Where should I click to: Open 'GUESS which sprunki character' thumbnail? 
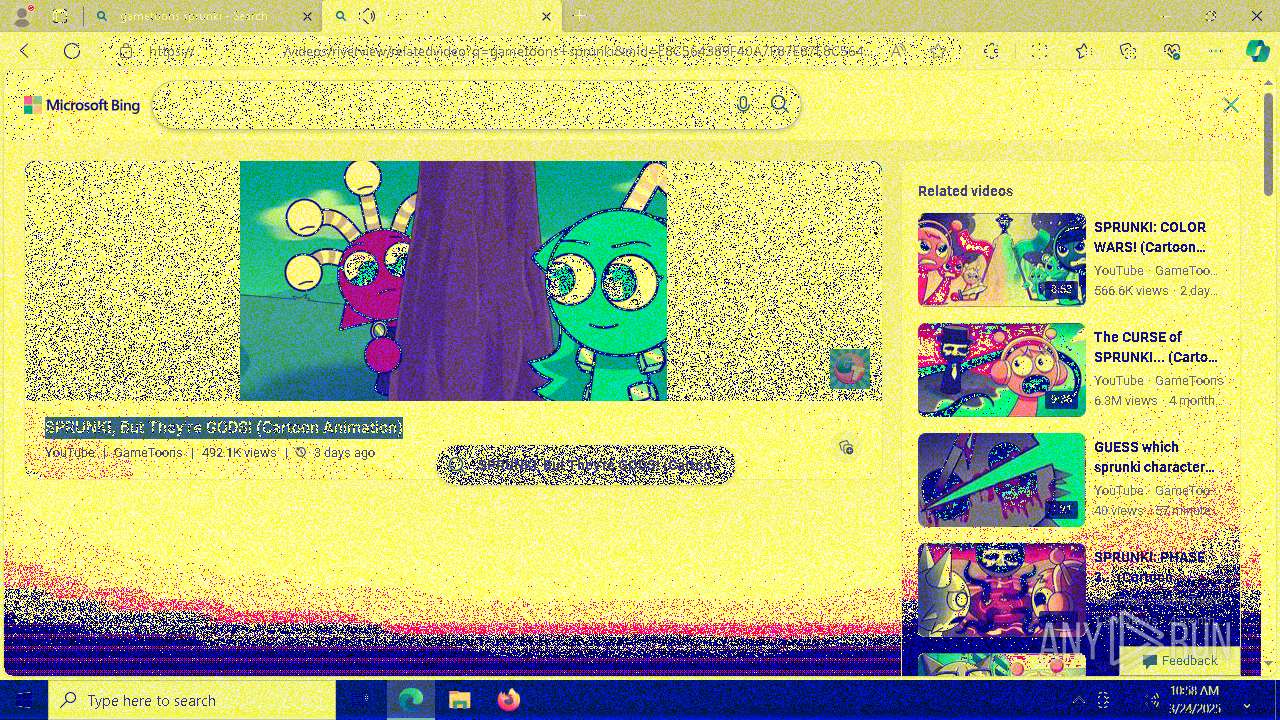coord(1002,479)
